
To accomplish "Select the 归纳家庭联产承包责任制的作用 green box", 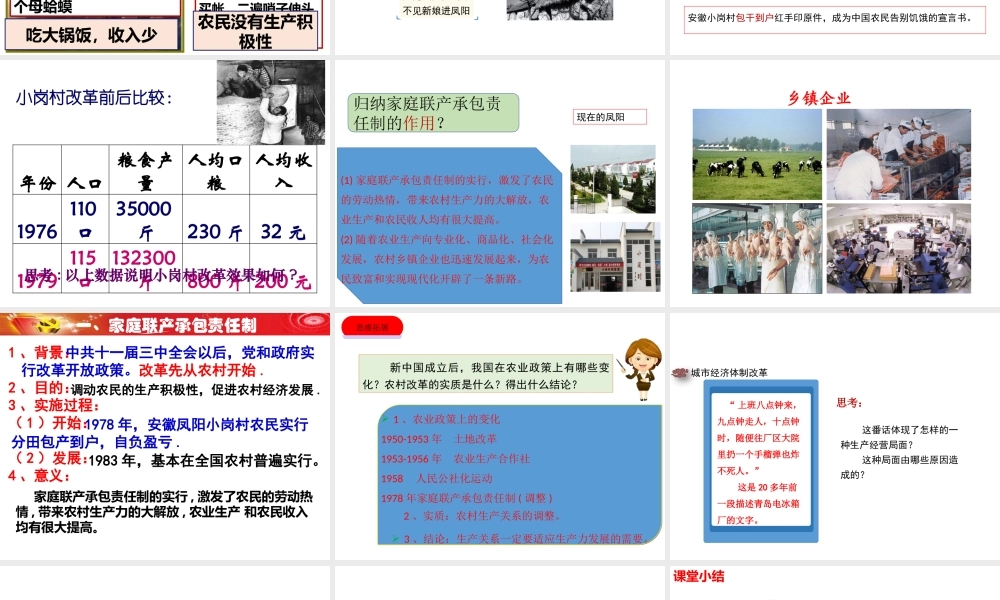I will pyautogui.click(x=433, y=113).
